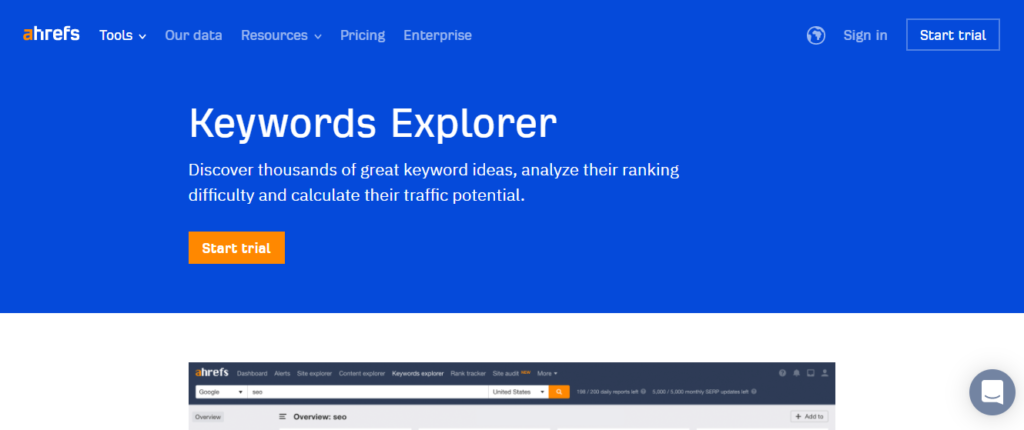Image resolution: width=1024 pixels, height=430 pixels.
Task: Click the 'Discover thousands of great keyword ideas' description
Action: click(x=434, y=182)
